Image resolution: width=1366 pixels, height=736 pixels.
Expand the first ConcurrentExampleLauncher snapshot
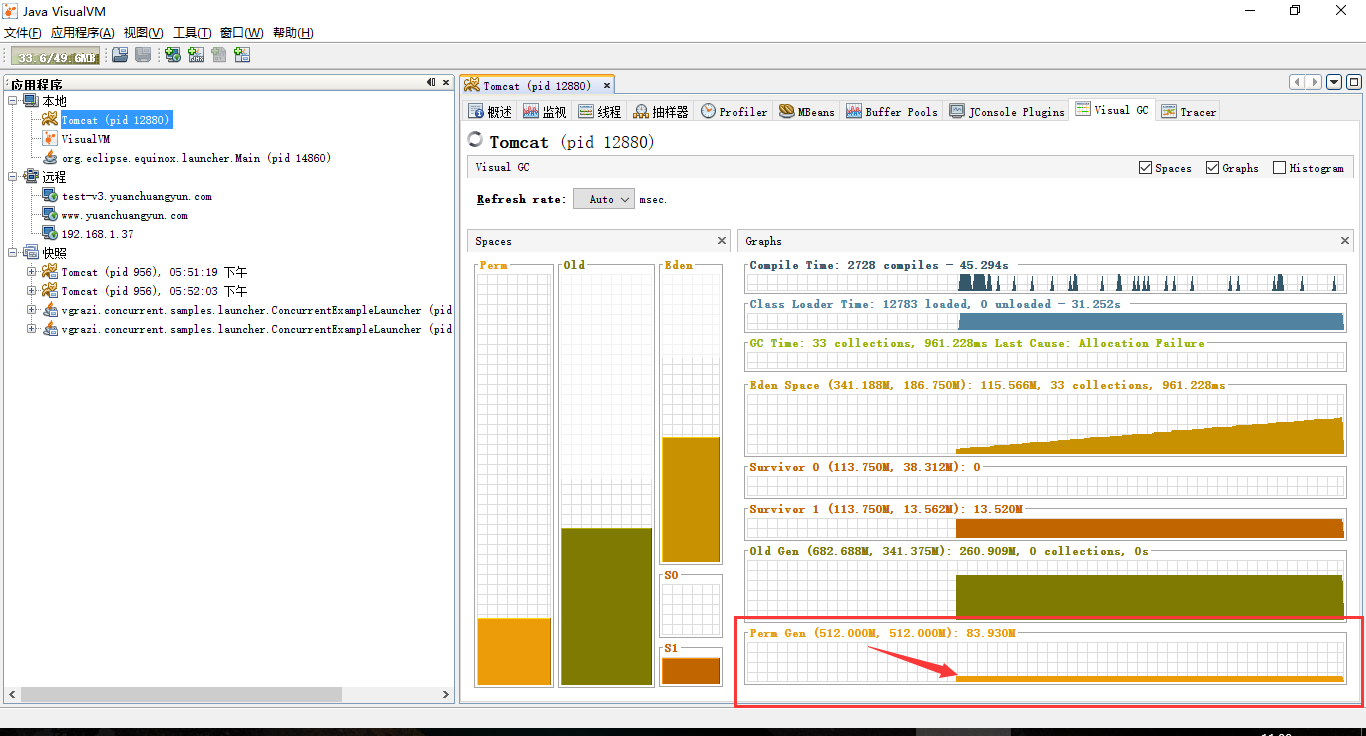click(32, 310)
